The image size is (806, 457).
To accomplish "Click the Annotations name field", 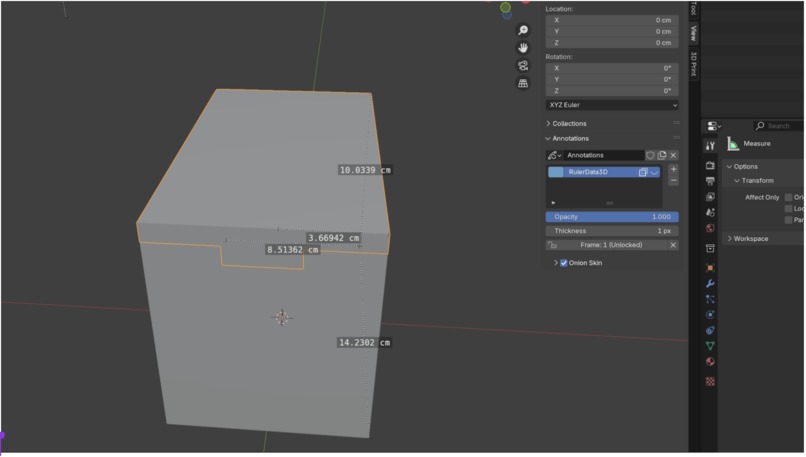I will coord(603,155).
